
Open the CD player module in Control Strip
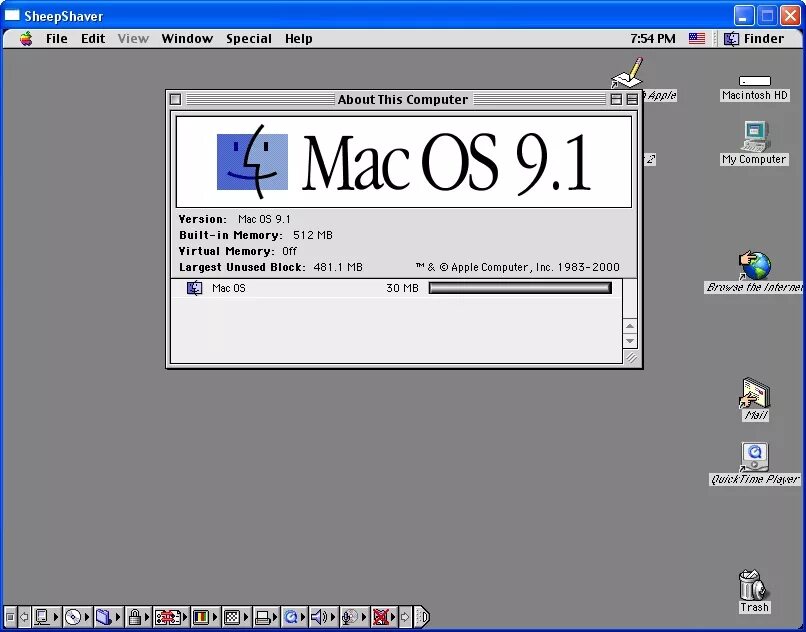pyautogui.click(x=72, y=617)
